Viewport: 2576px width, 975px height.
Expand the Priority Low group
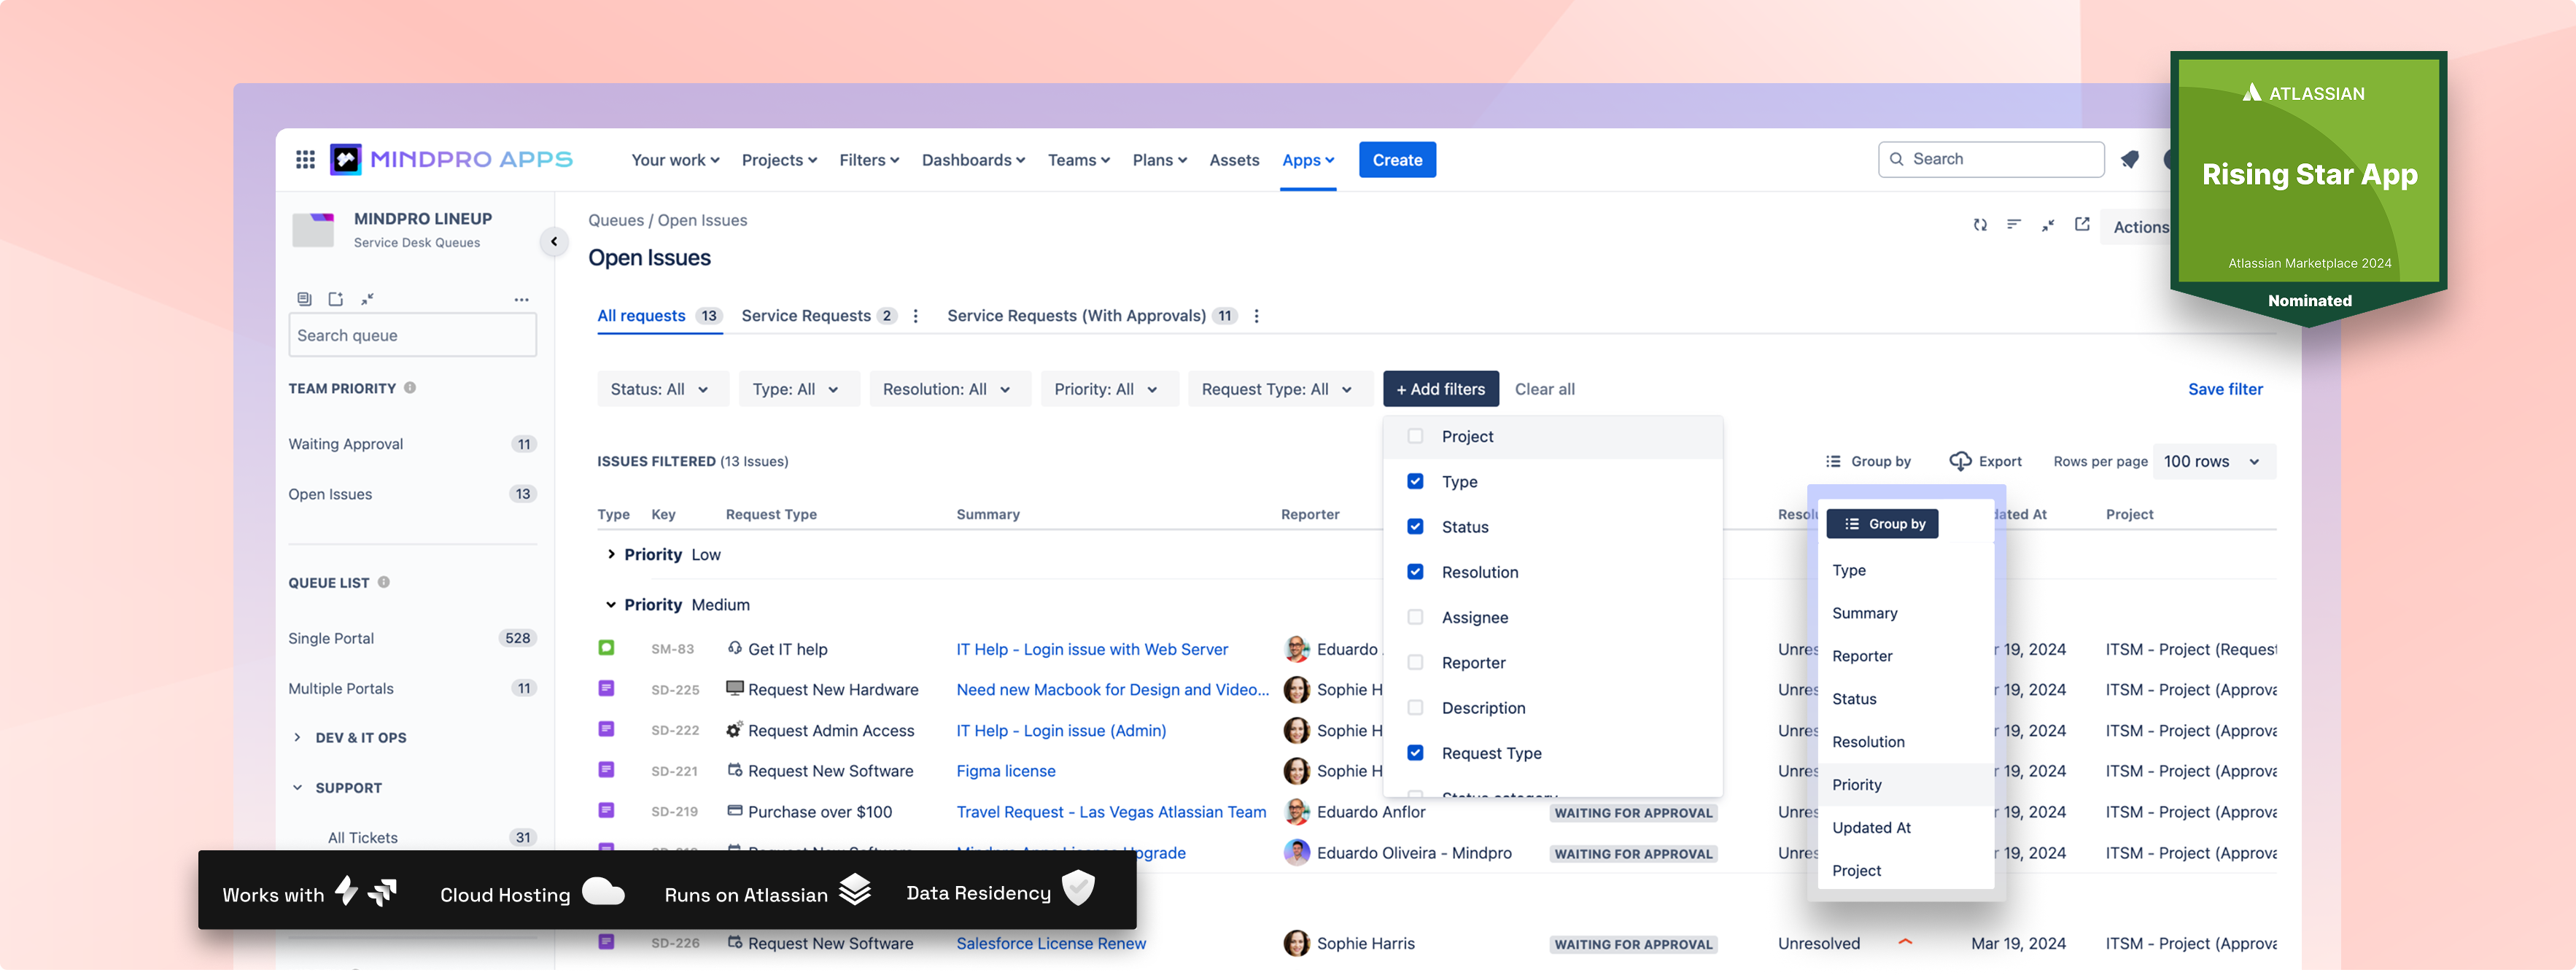611,556
